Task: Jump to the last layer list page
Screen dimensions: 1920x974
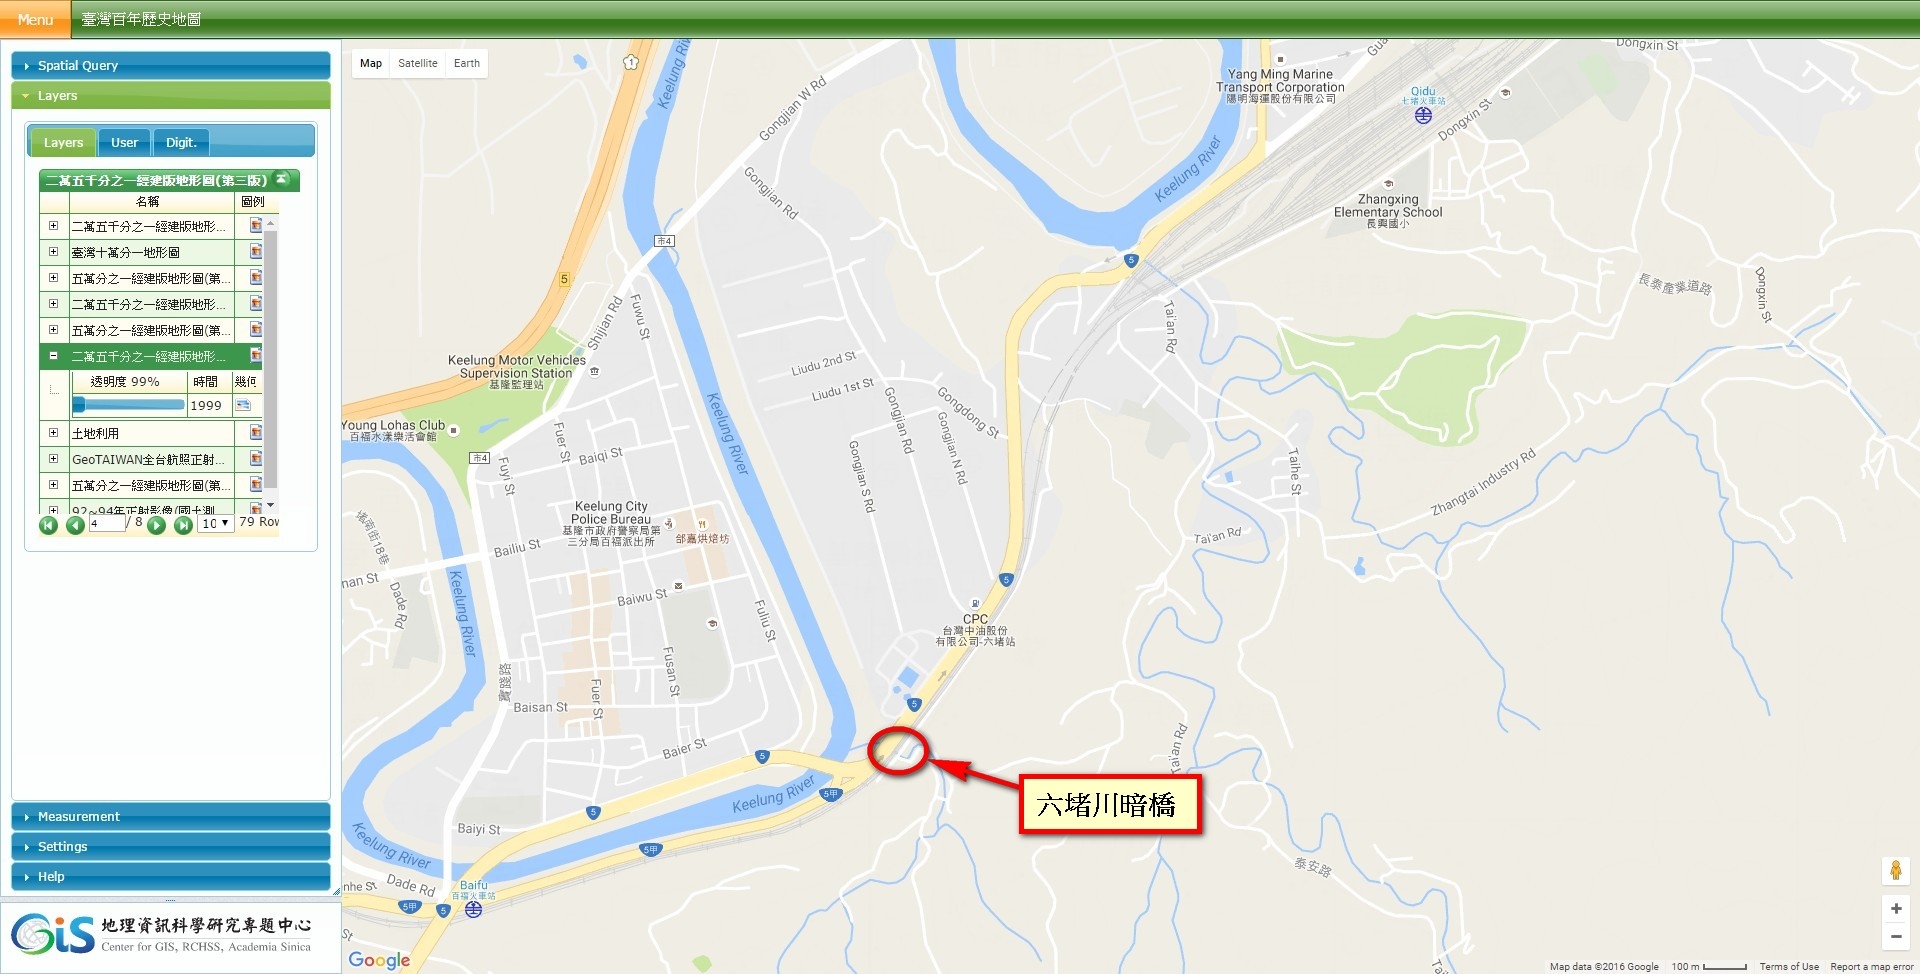Action: 183,525
